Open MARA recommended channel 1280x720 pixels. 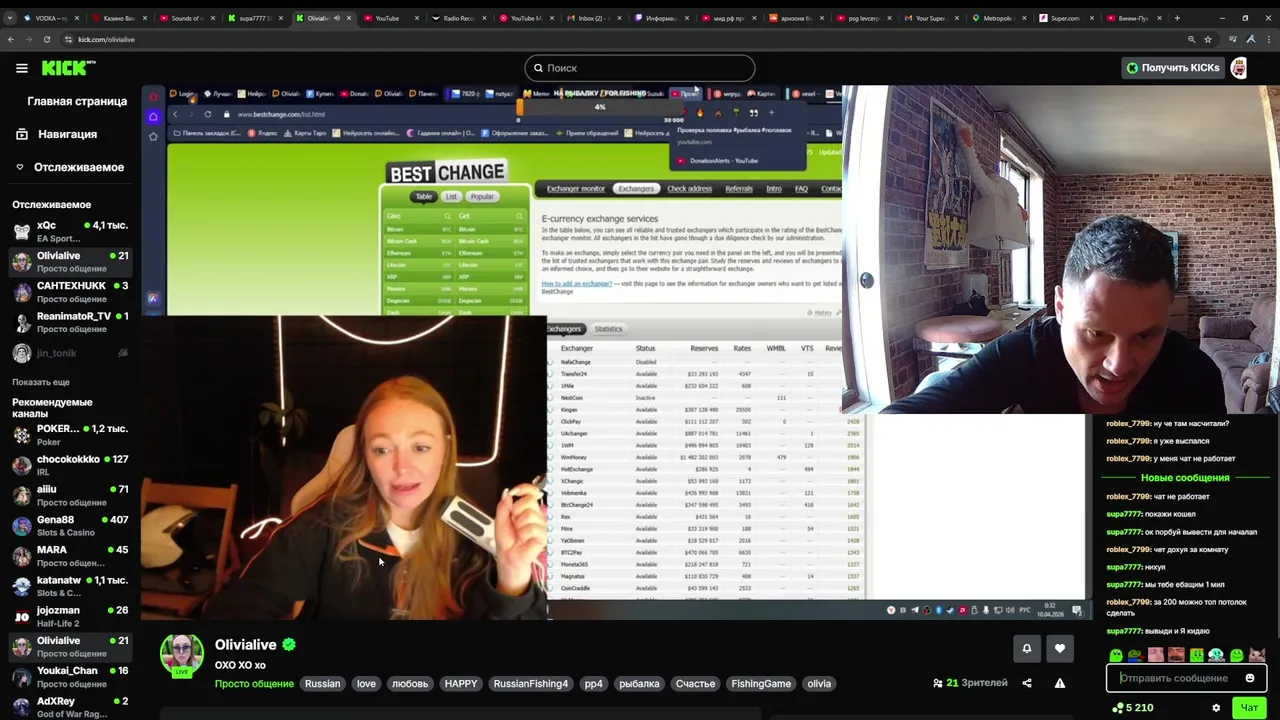point(70,556)
